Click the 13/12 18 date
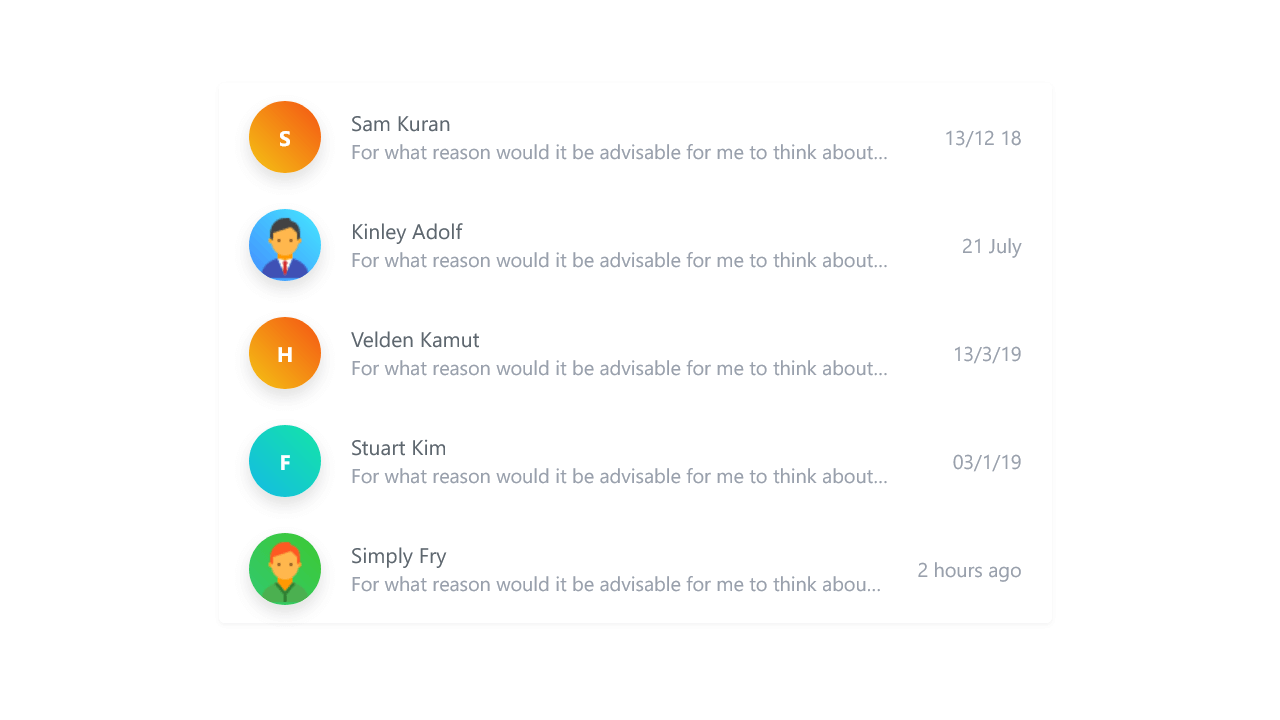Viewport: 1280px width, 720px height. (x=982, y=138)
